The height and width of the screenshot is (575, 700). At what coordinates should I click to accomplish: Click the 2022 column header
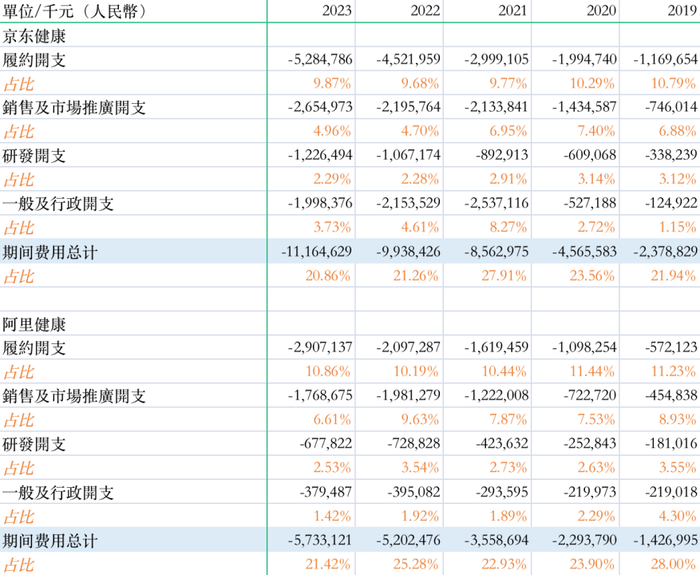[425, 10]
